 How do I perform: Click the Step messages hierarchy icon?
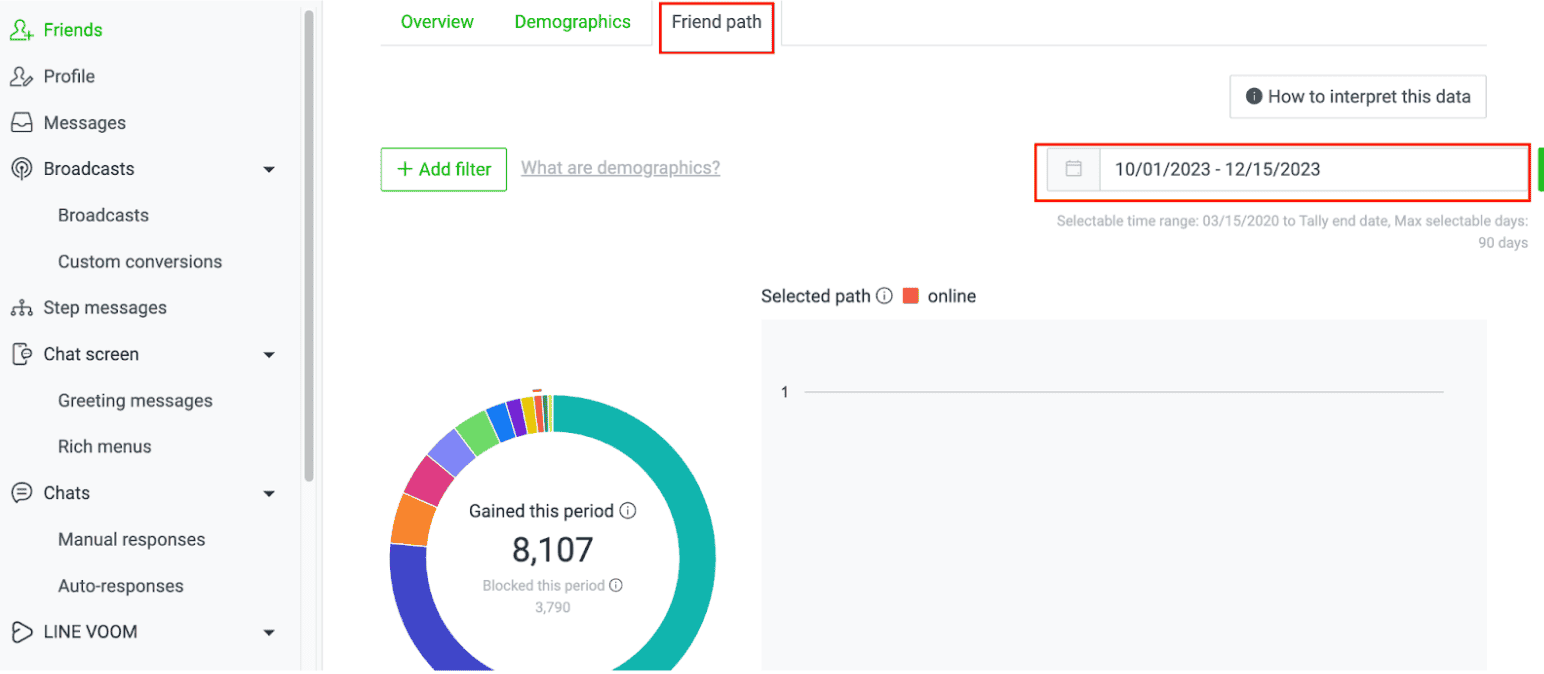[x=21, y=308]
